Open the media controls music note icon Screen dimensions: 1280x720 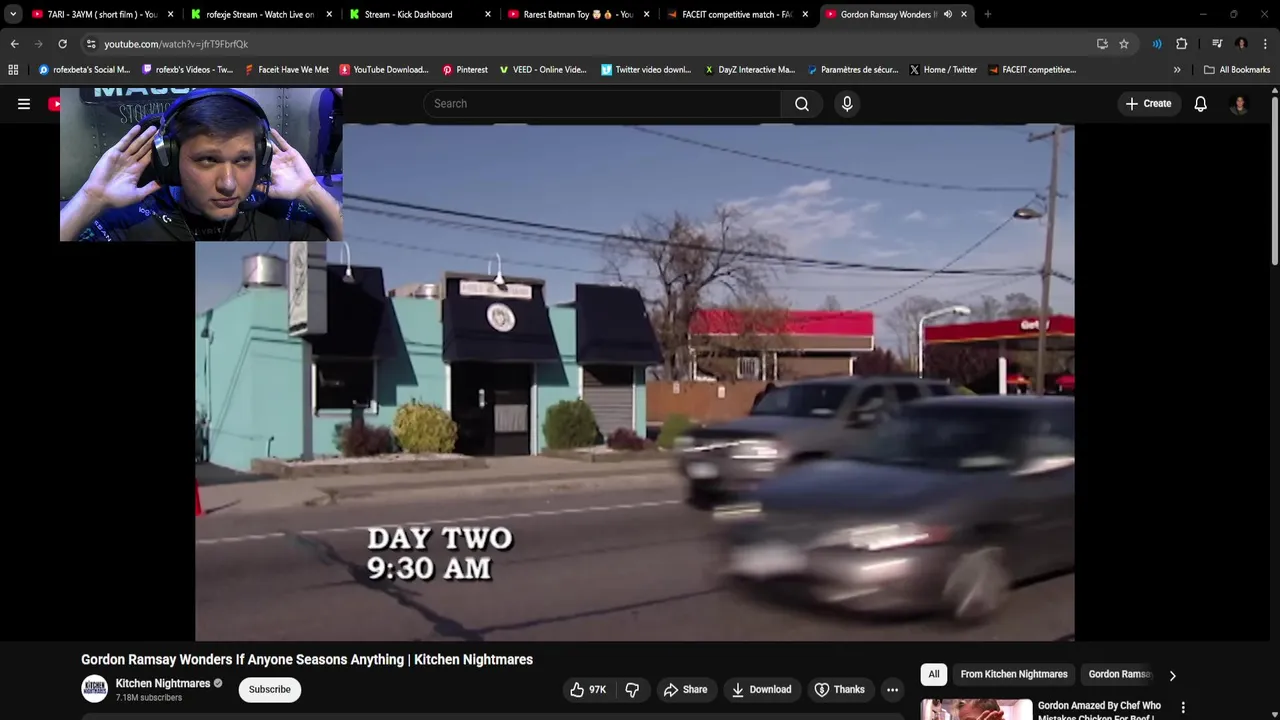point(1217,44)
